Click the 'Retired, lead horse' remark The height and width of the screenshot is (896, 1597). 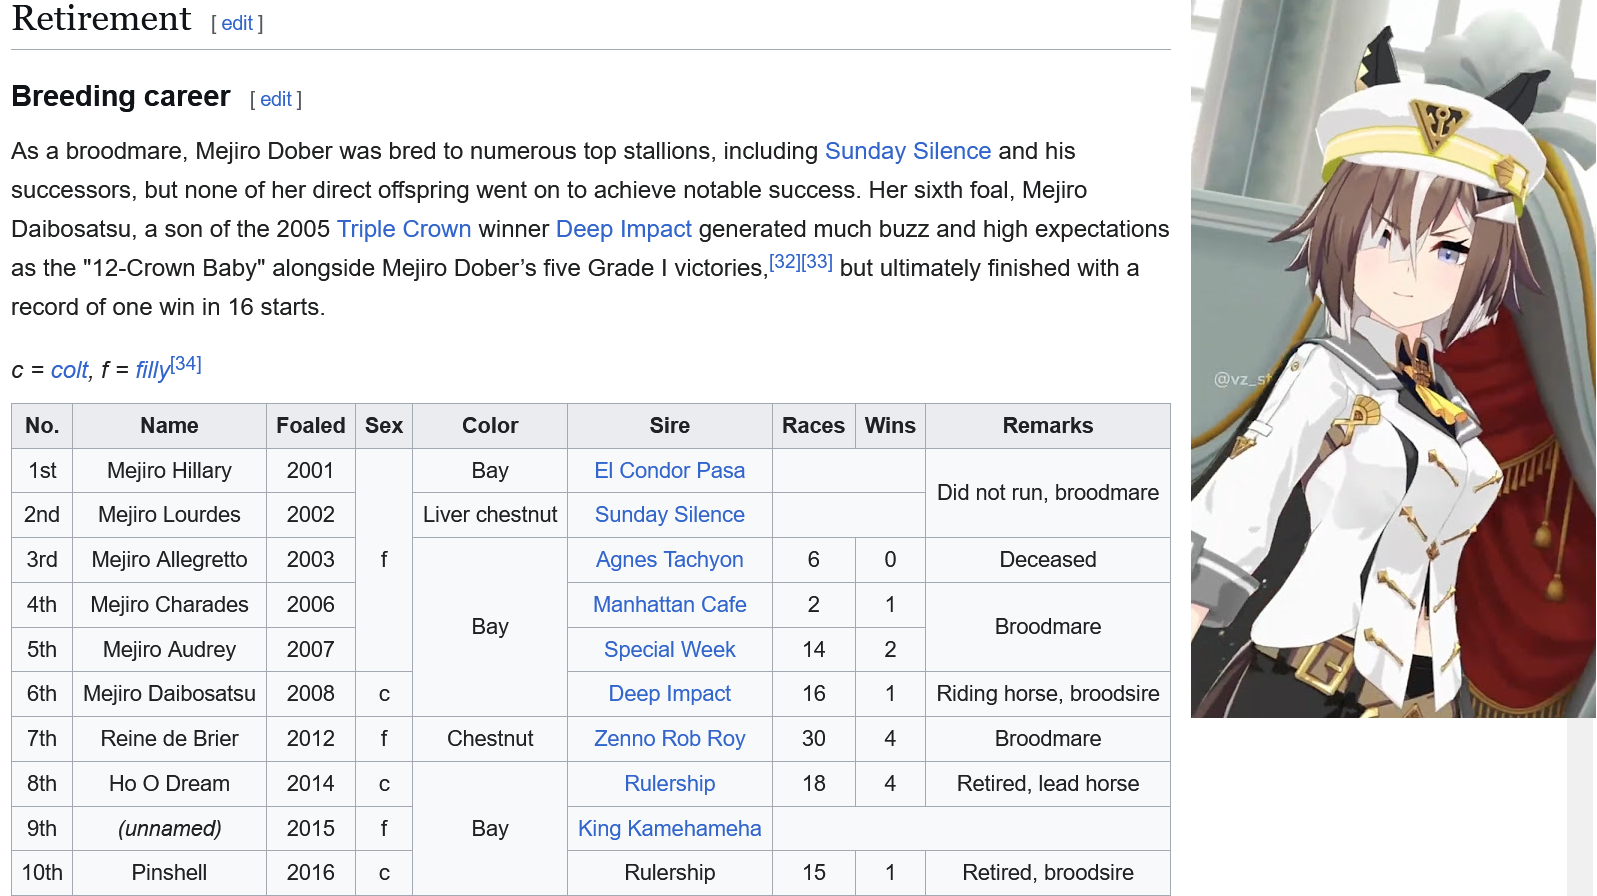[1048, 784]
